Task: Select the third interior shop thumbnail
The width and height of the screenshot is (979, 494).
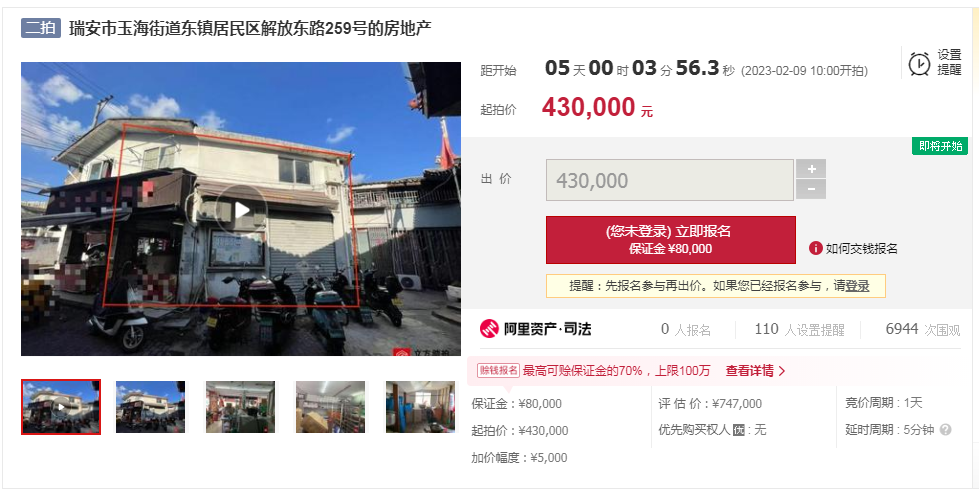Action: 240,407
